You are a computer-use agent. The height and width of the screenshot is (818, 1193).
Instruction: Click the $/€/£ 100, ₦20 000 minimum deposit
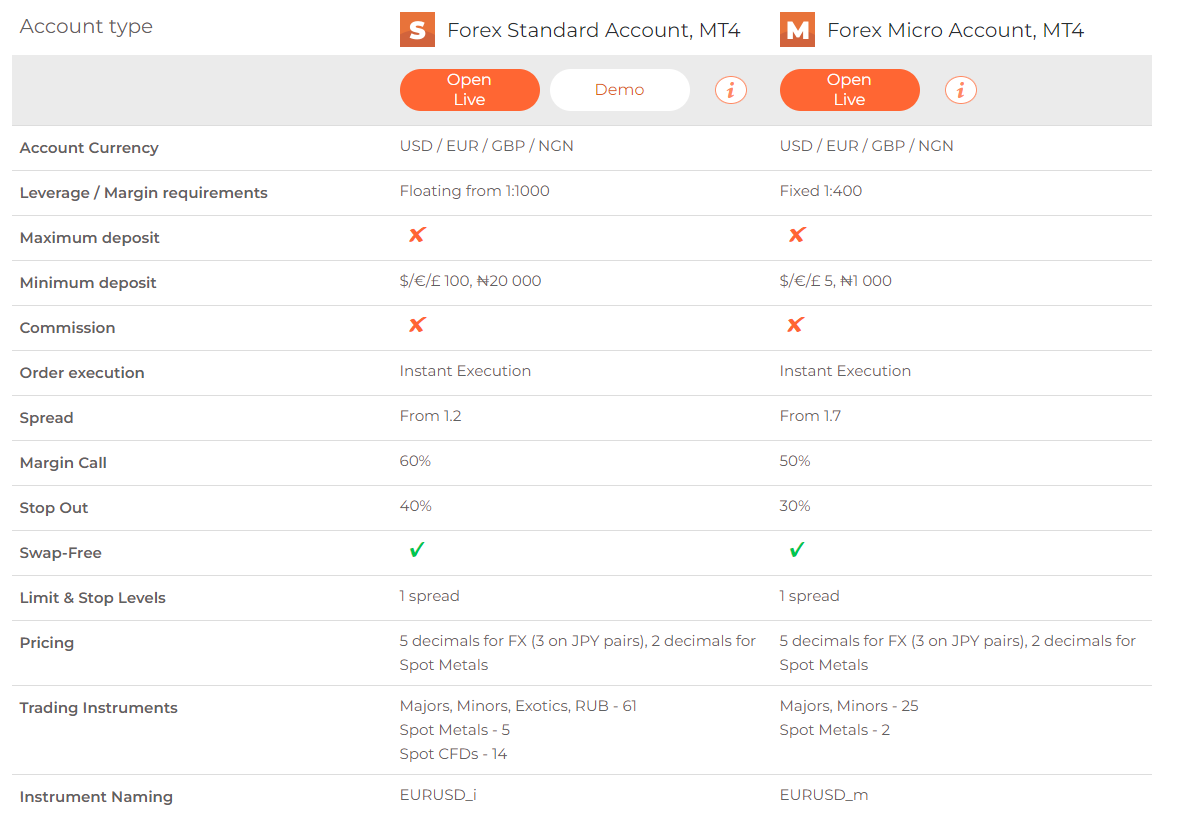click(x=470, y=281)
